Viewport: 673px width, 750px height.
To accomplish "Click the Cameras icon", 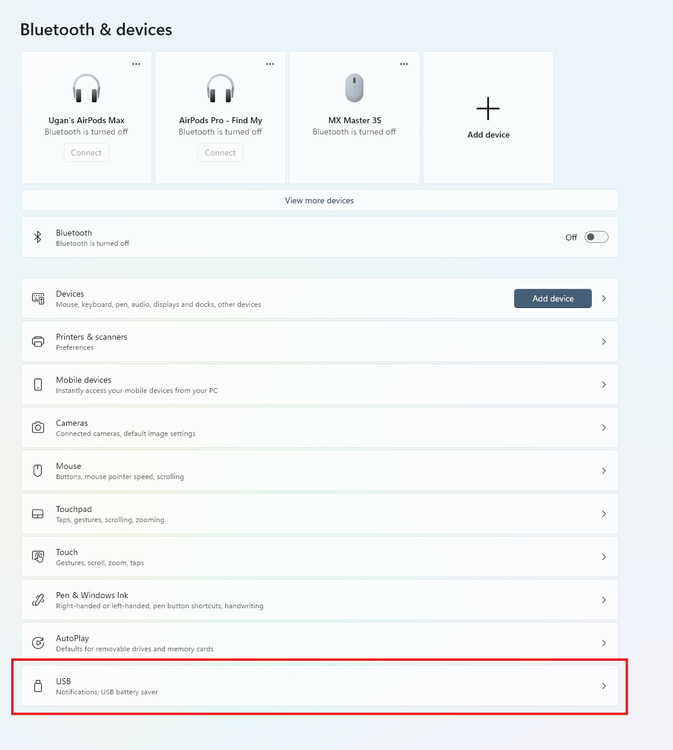I will coord(38,428).
